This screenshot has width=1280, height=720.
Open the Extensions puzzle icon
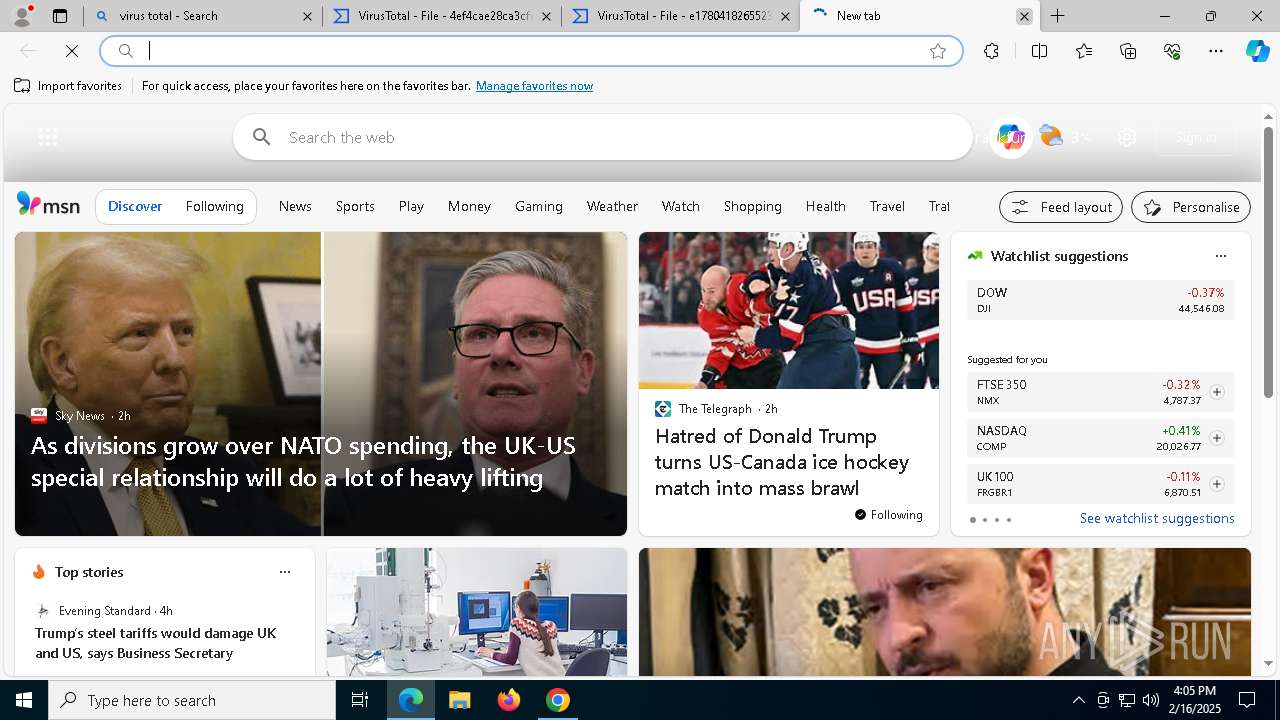(991, 51)
